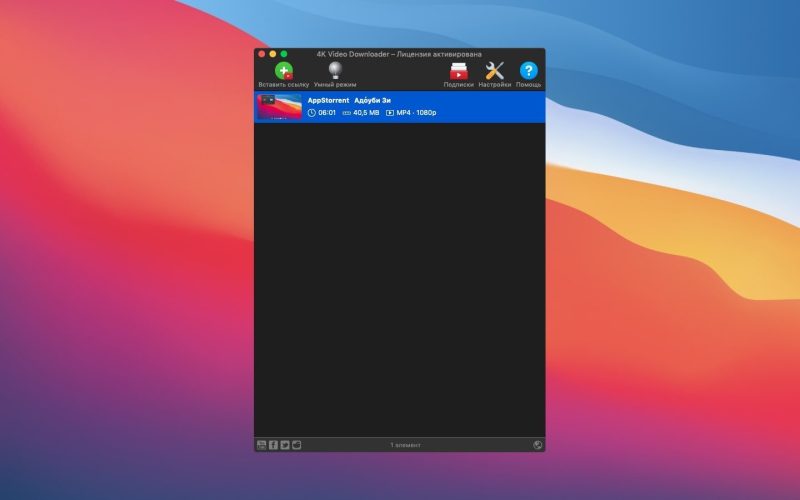Click the MP4 · 1080p format label
Image resolution: width=800 pixels, height=500 pixels.
(416, 113)
